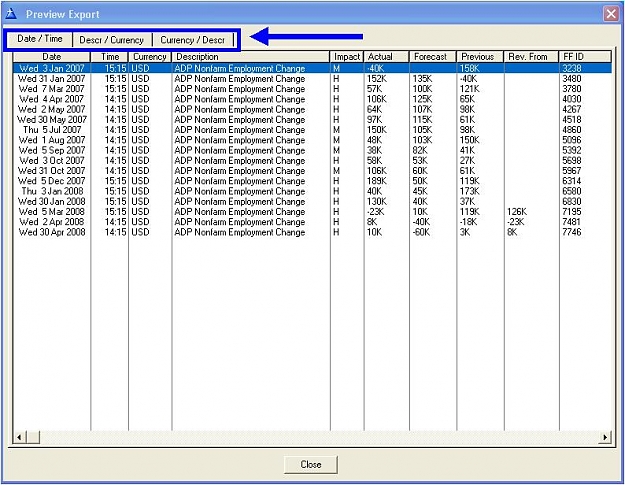Click Previous value 173K
The image size is (625, 485).
pos(470,191)
